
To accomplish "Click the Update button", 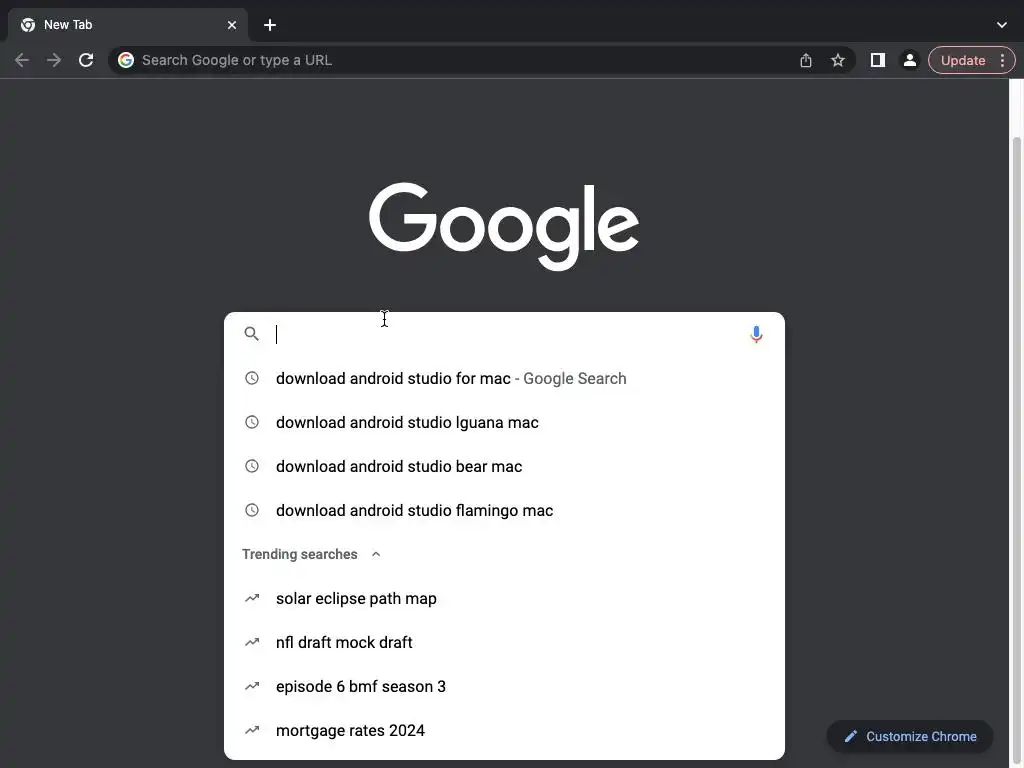I will coord(963,60).
